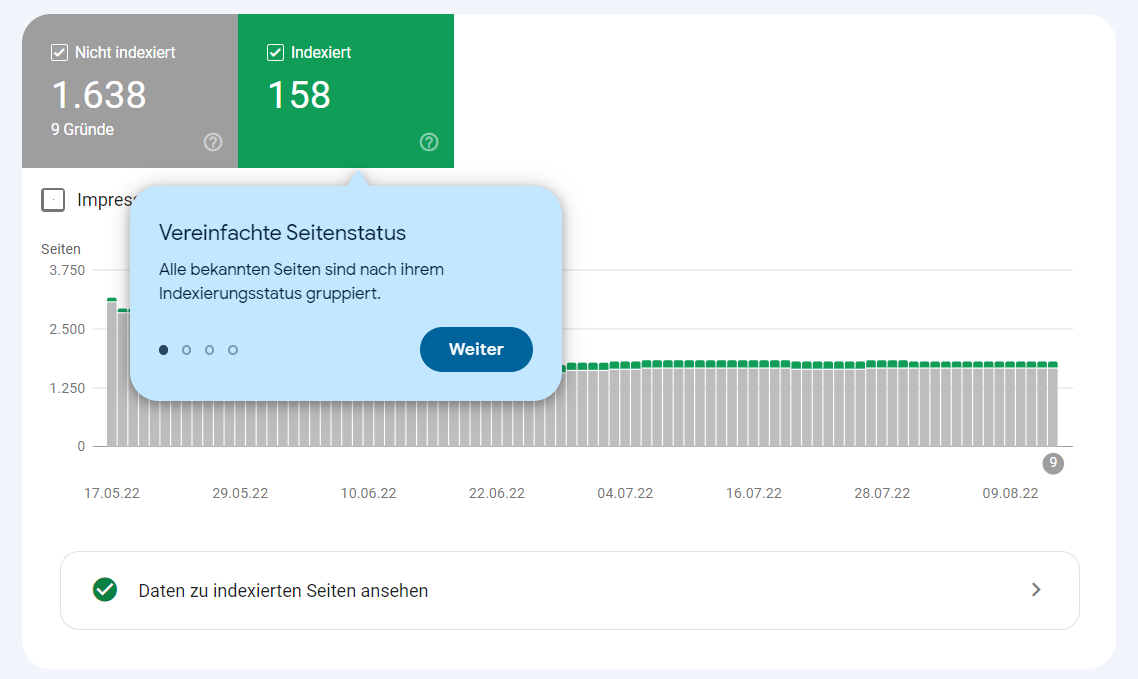The height and width of the screenshot is (679, 1138).
Task: Click the tooltip progress dots row
Action: click(x=197, y=350)
